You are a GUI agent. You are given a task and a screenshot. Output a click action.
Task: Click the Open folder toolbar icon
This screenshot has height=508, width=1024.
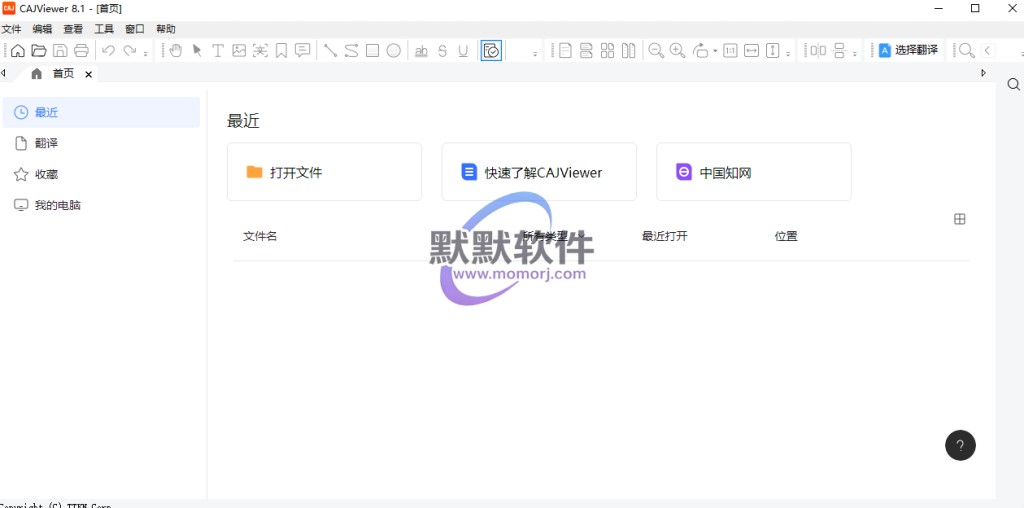(39, 50)
